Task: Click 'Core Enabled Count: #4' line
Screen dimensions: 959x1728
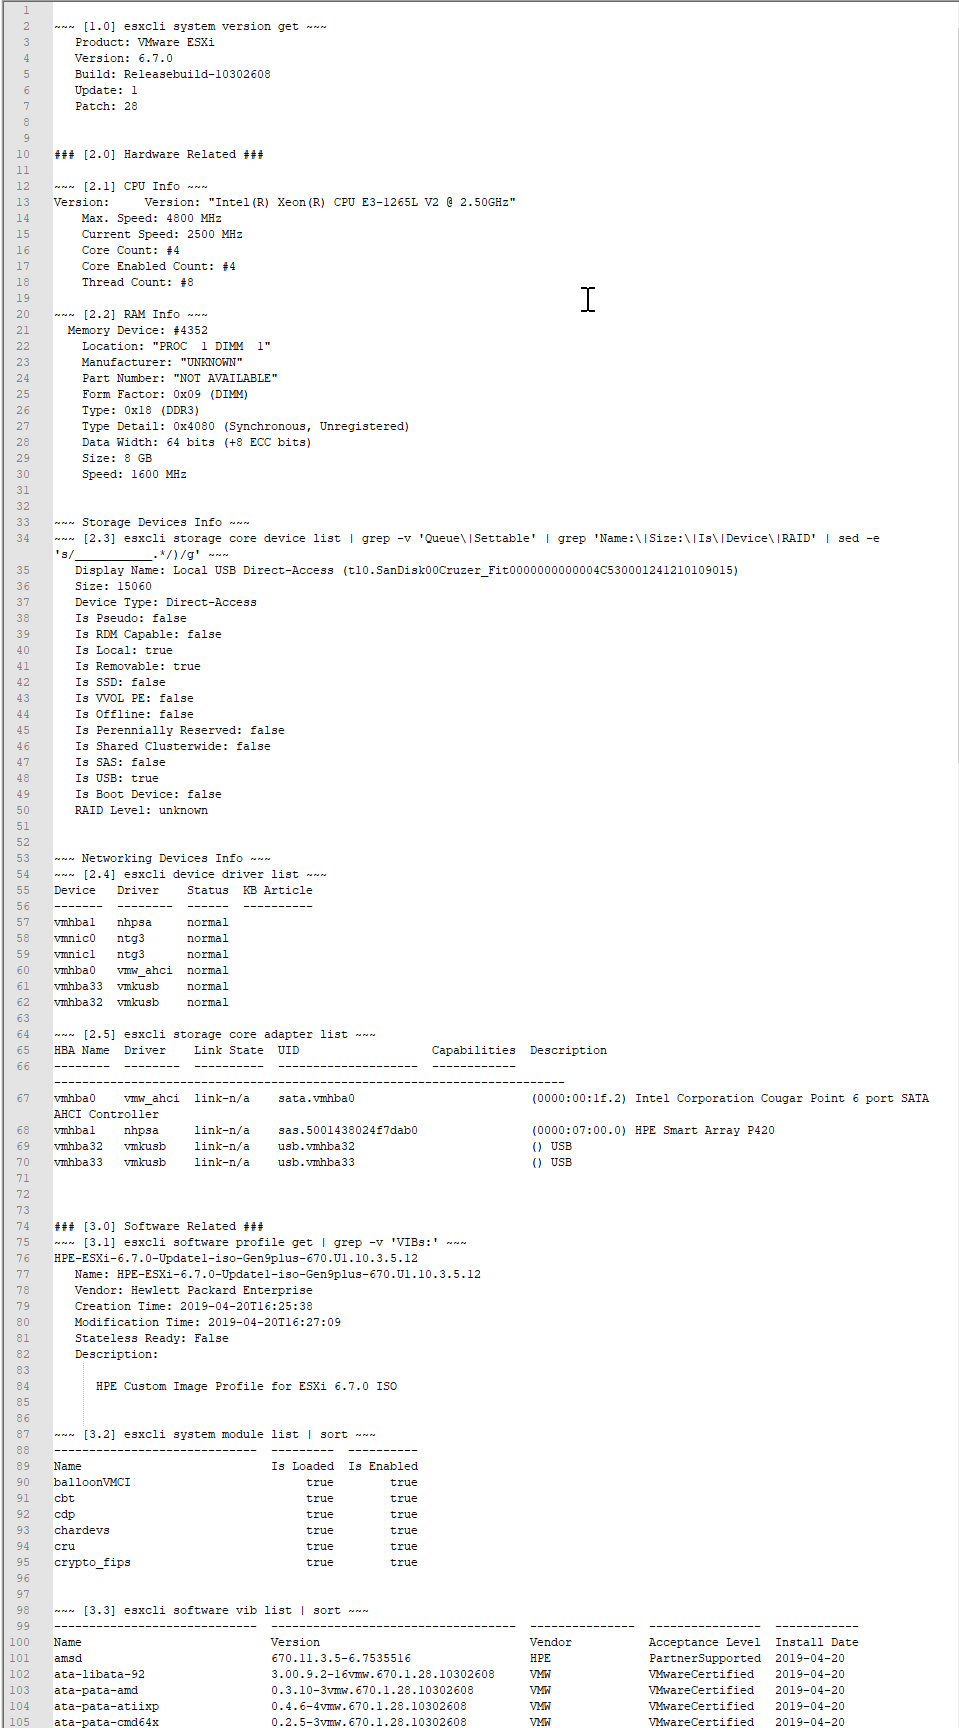Action: 159,266
